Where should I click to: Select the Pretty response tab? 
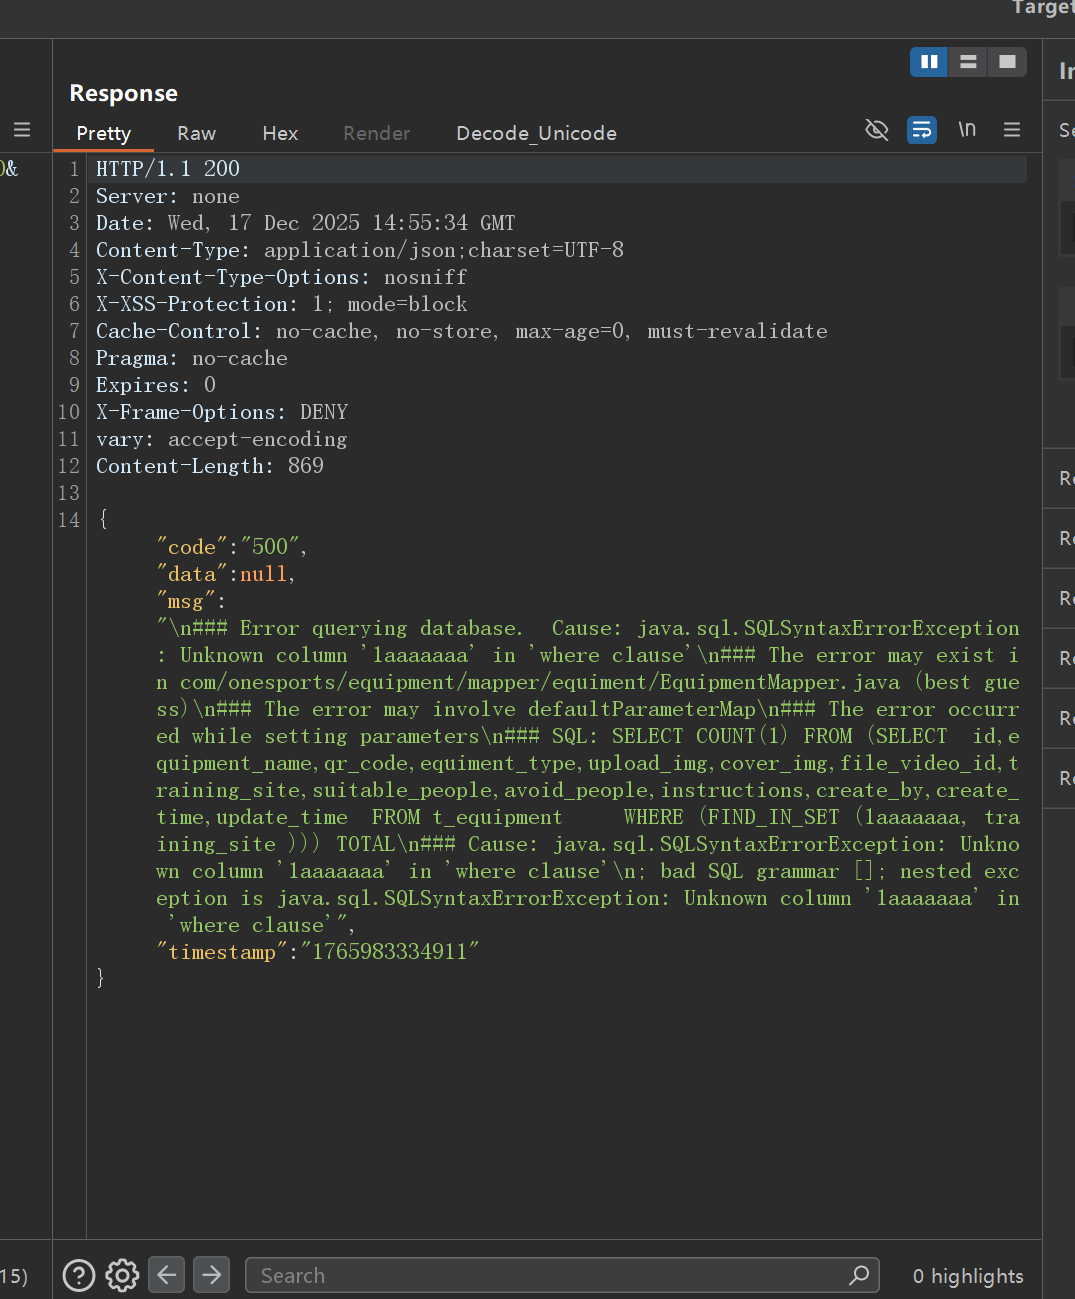click(x=104, y=133)
